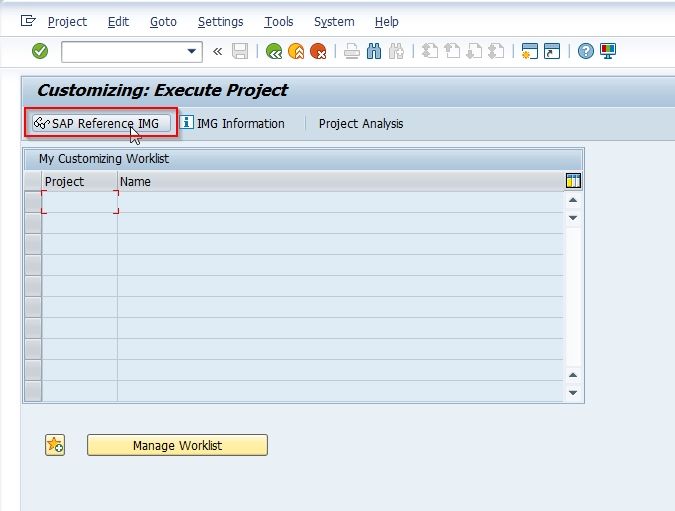Open the Settings menu
Screen dimensions: 675x511
click(x=220, y=22)
